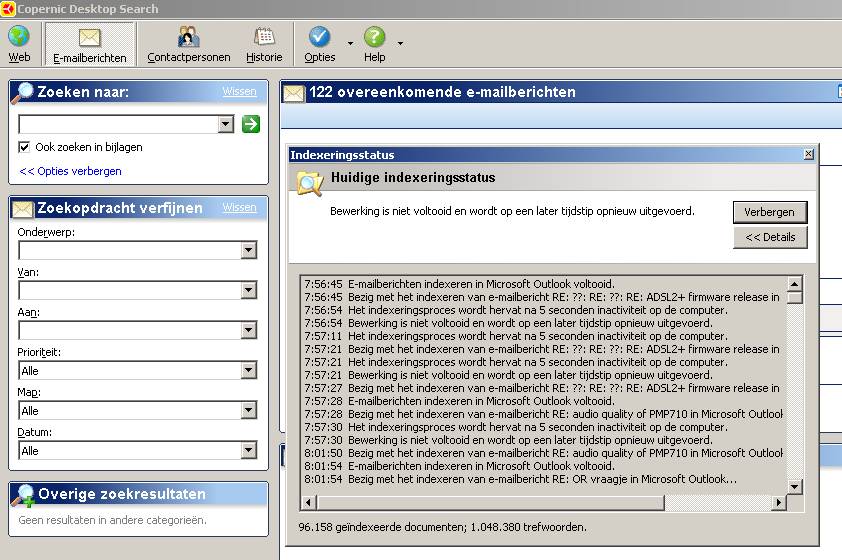Image resolution: width=842 pixels, height=560 pixels.
Task: Switch to the E-mailberichten tab label
Action: 90,58
